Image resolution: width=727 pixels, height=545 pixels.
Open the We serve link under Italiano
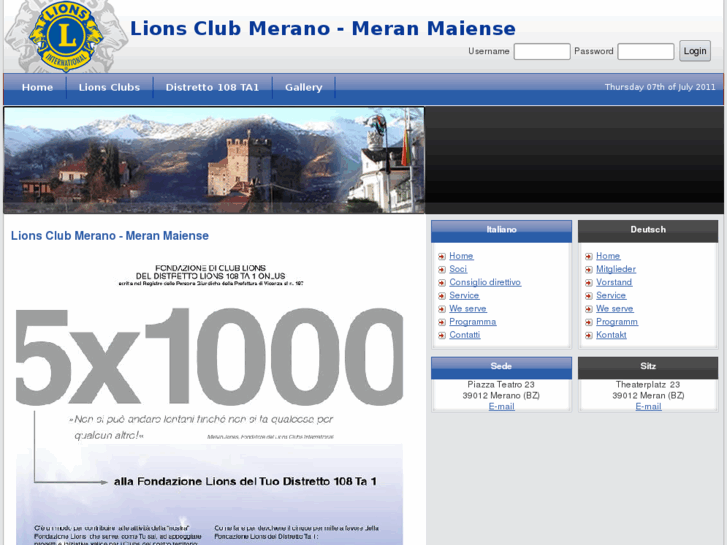467,308
